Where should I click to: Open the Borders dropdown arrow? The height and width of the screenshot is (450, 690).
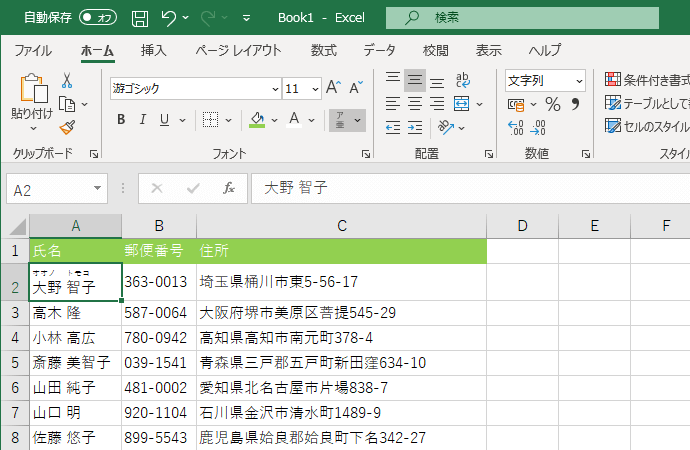pos(228,120)
